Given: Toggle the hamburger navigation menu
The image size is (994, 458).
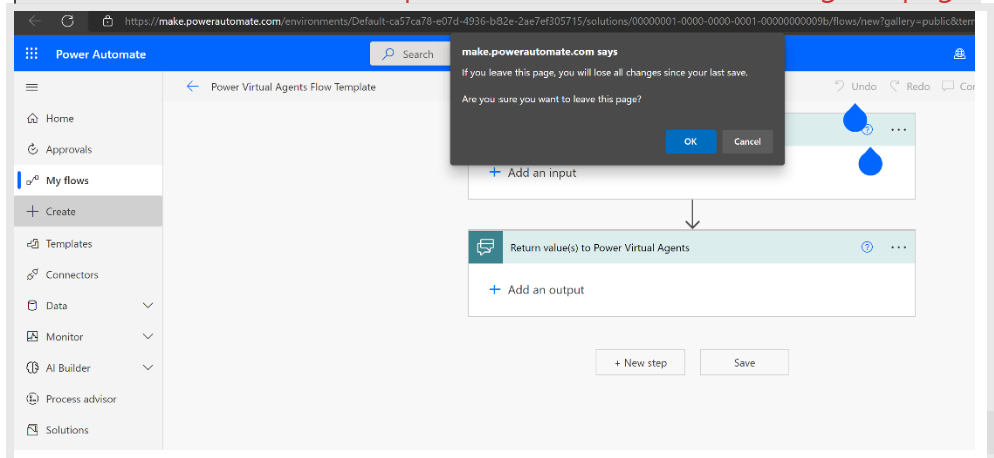Looking at the screenshot, I should click(32, 88).
